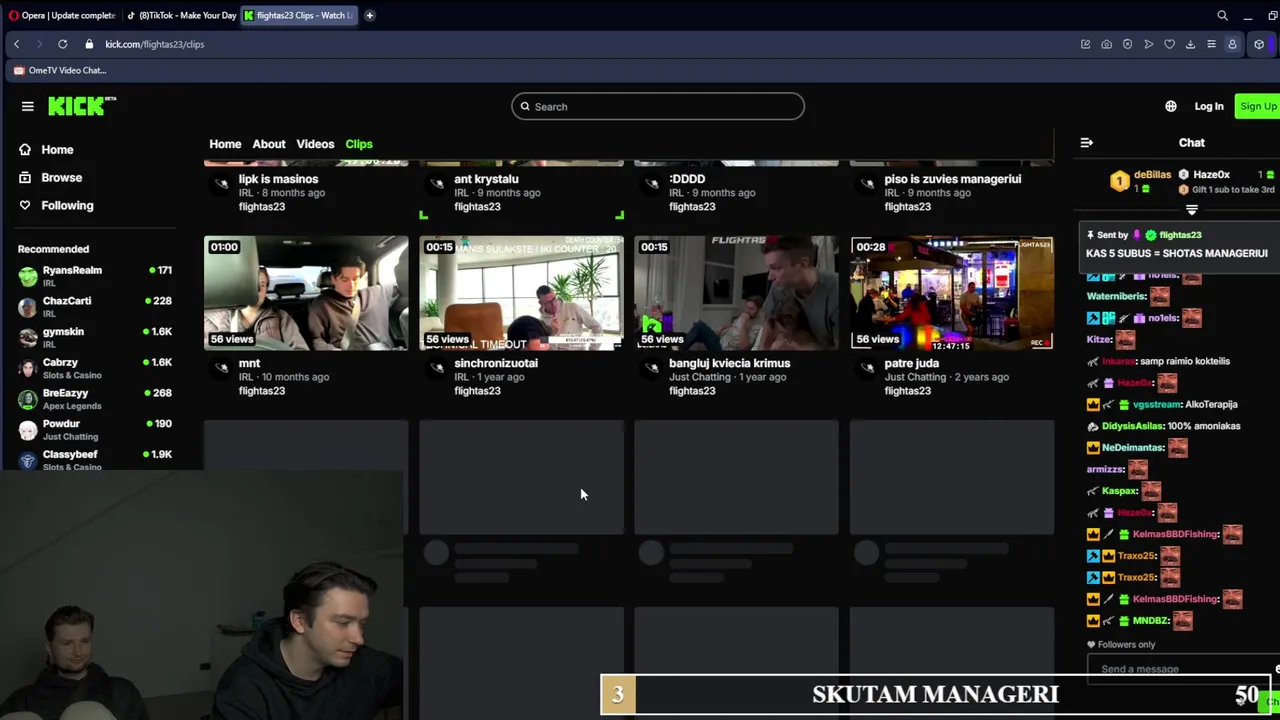
Task: Open the OmeTV Video Chat bookmark
Action: point(60,70)
